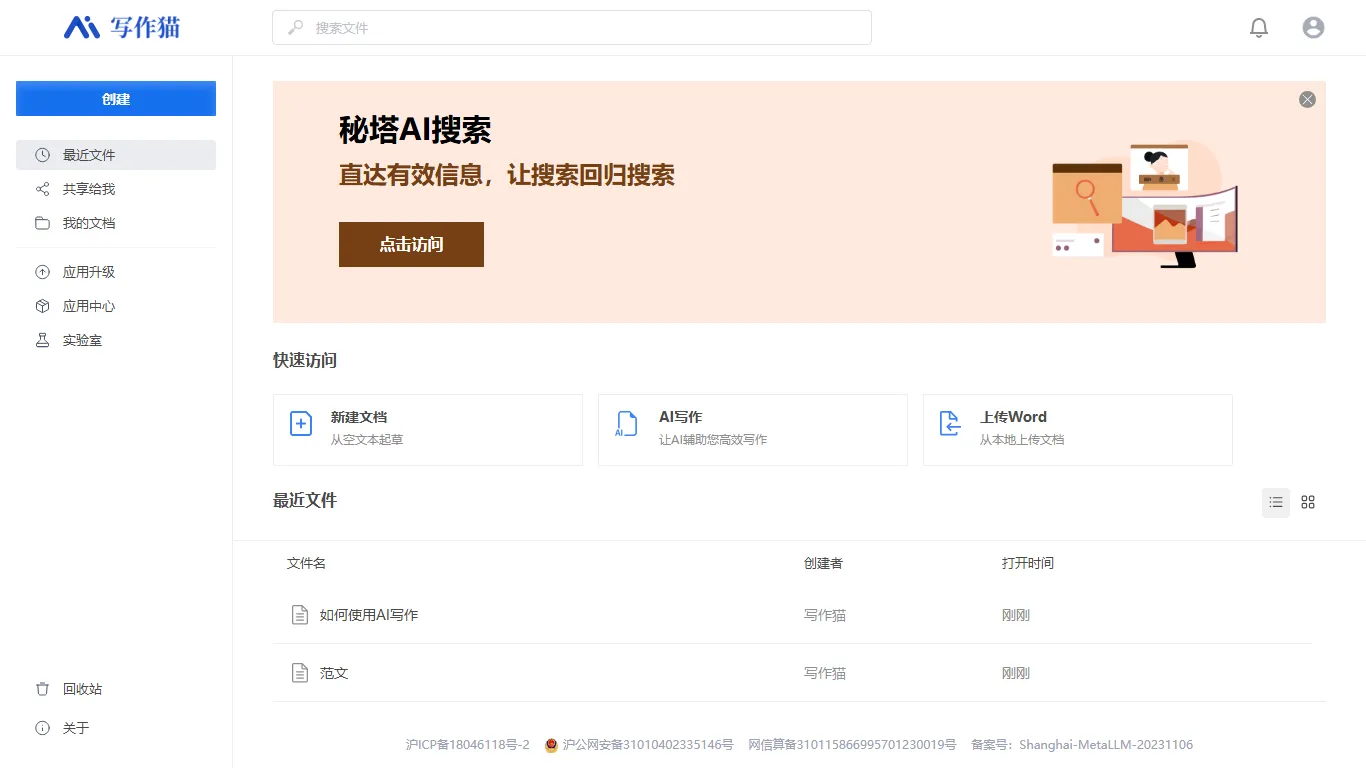
Task: Open the 回收站 trash icon
Action: (41, 688)
